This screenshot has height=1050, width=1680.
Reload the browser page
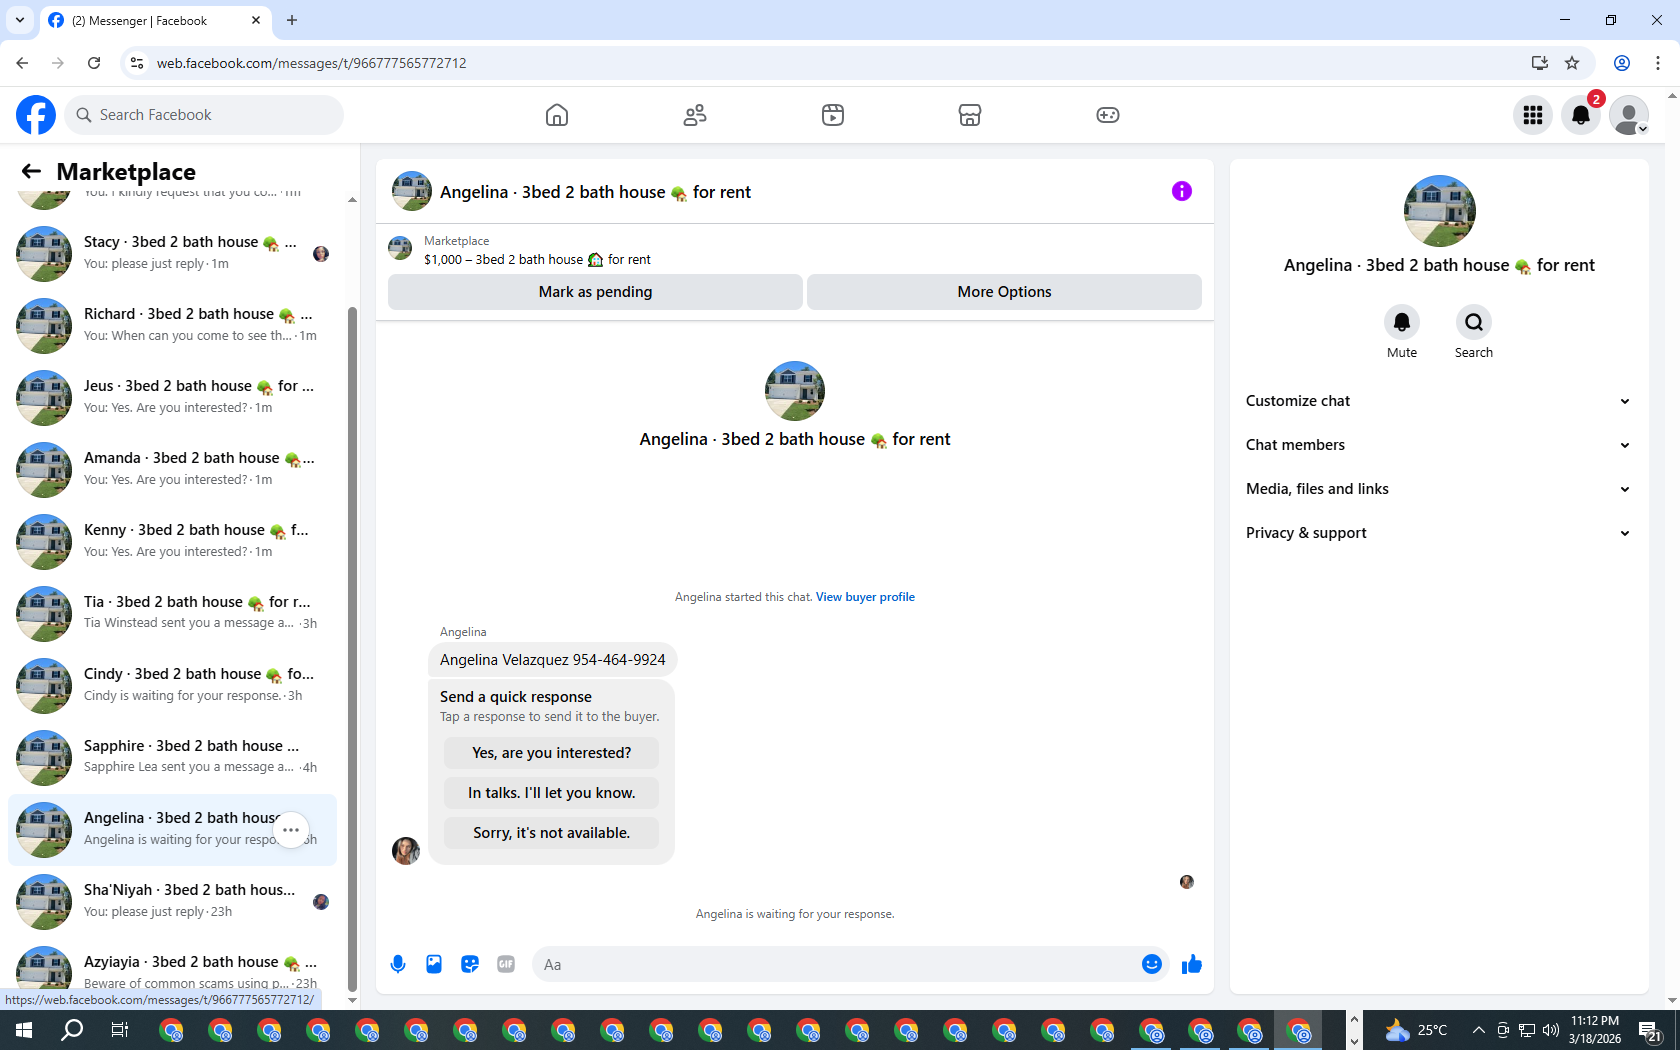pyautogui.click(x=94, y=63)
